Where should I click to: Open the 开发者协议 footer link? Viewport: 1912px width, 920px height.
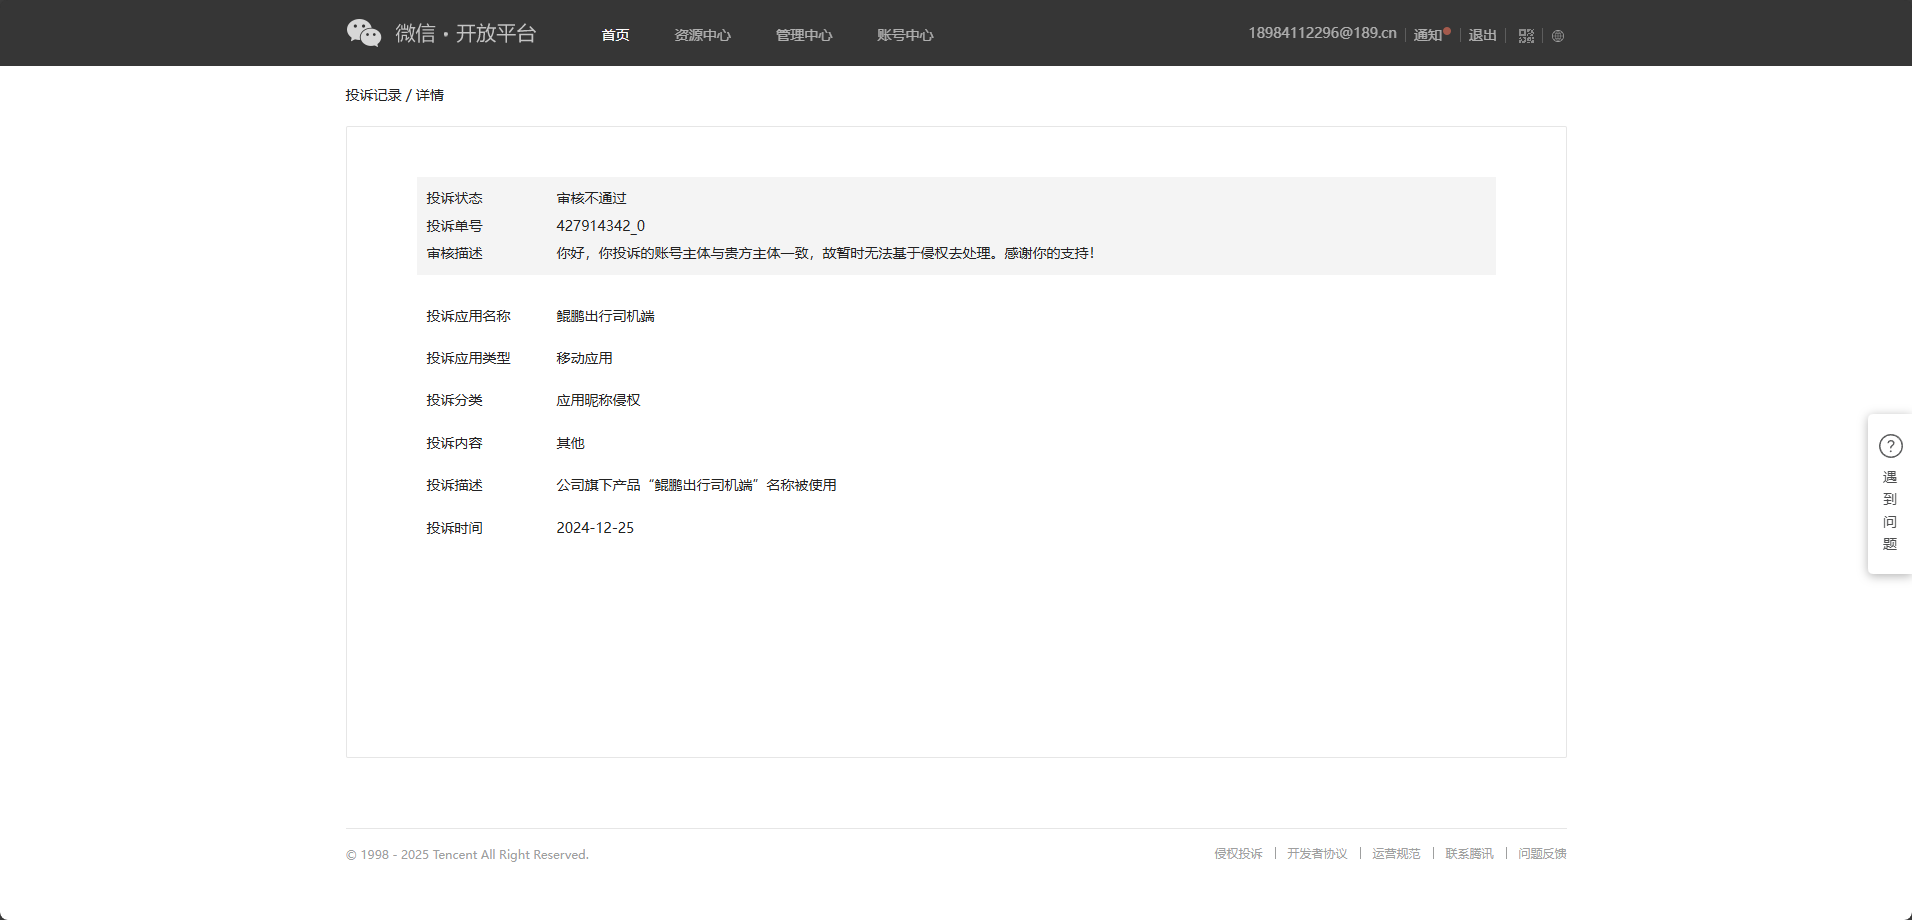(x=1317, y=854)
